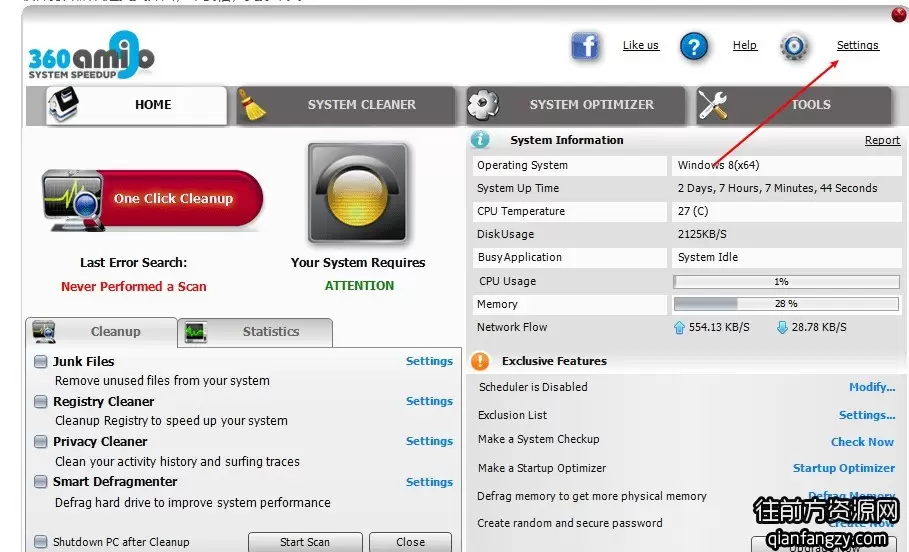
Task: Click Modify... for the Scheduler
Action: (x=872, y=387)
